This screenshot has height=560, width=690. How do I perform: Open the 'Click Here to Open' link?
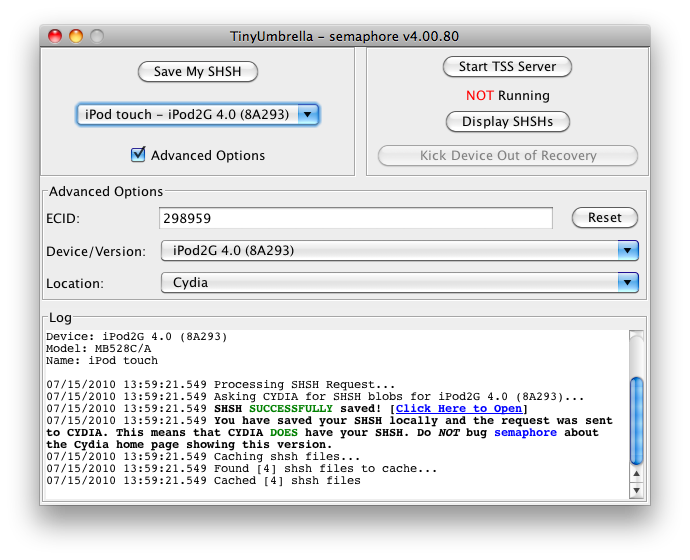click(x=459, y=409)
